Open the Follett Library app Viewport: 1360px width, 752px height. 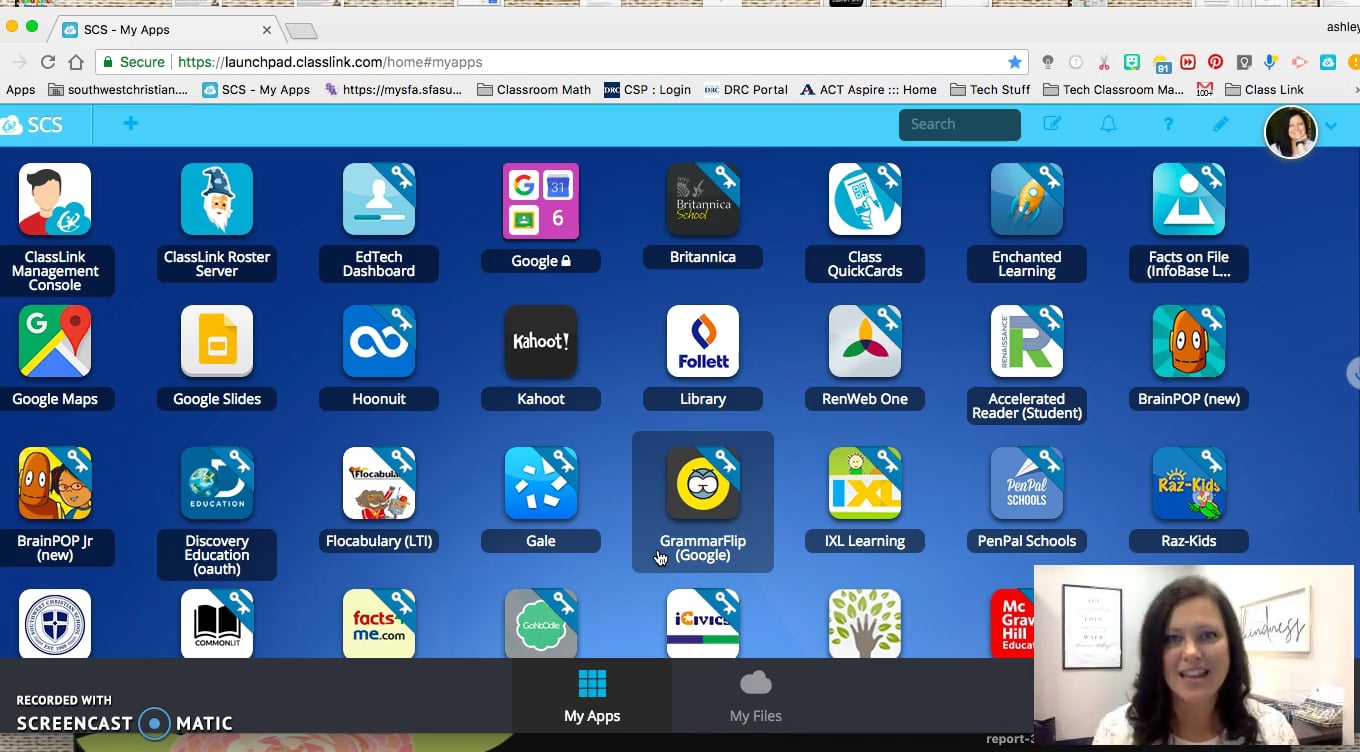click(703, 342)
